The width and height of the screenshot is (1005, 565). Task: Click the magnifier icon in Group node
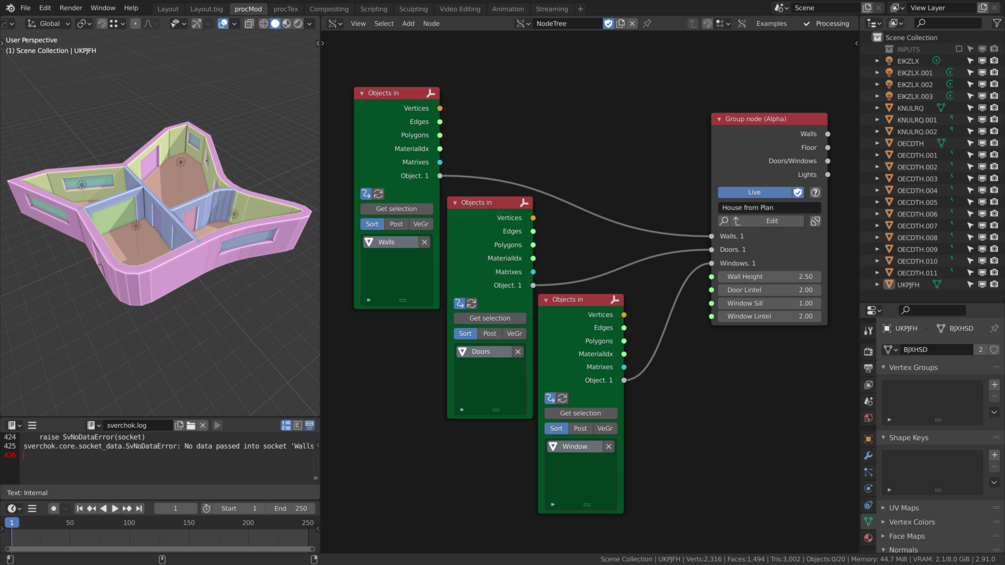(724, 221)
